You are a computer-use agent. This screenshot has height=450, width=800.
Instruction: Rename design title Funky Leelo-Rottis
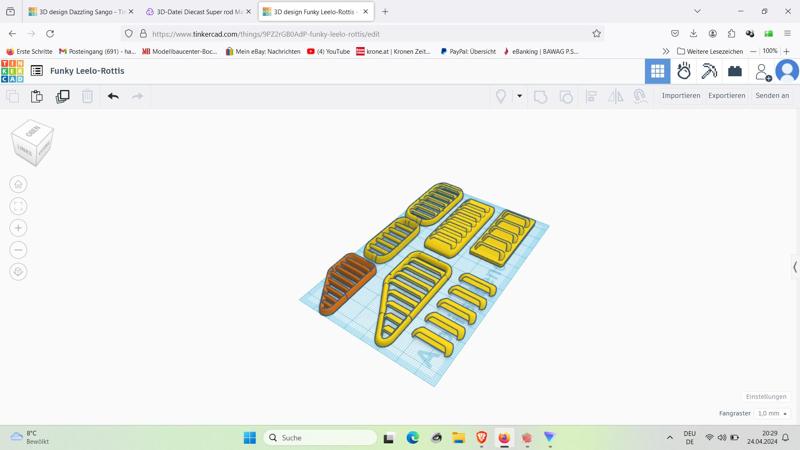click(x=87, y=71)
